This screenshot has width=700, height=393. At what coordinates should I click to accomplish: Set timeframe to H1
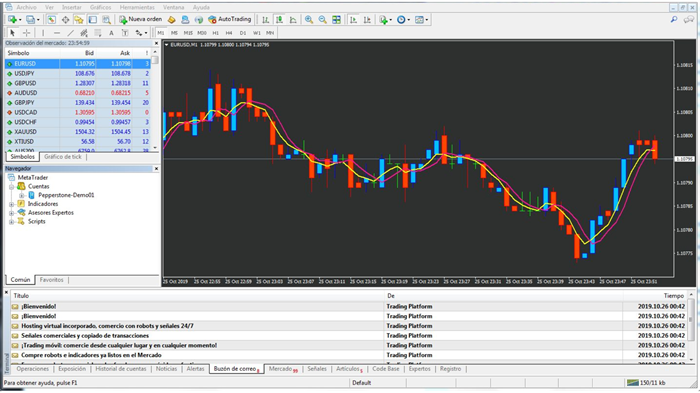click(216, 33)
